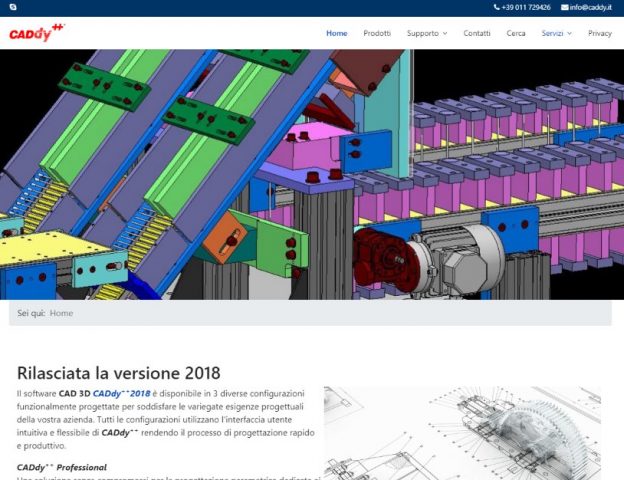Open the Contatti page

point(477,33)
